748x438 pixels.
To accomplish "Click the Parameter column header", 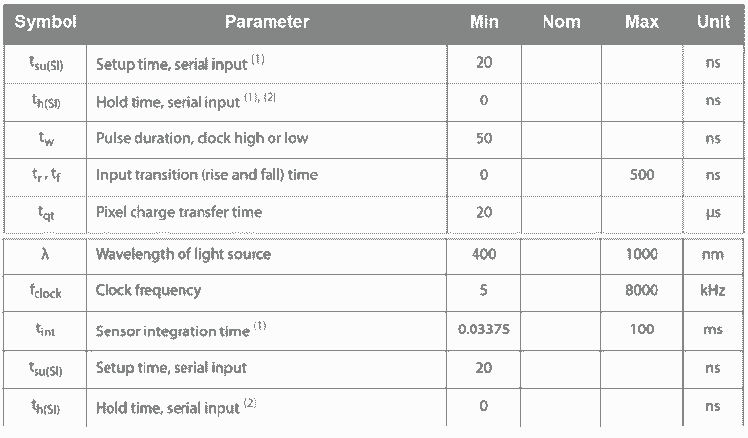I will click(266, 22).
